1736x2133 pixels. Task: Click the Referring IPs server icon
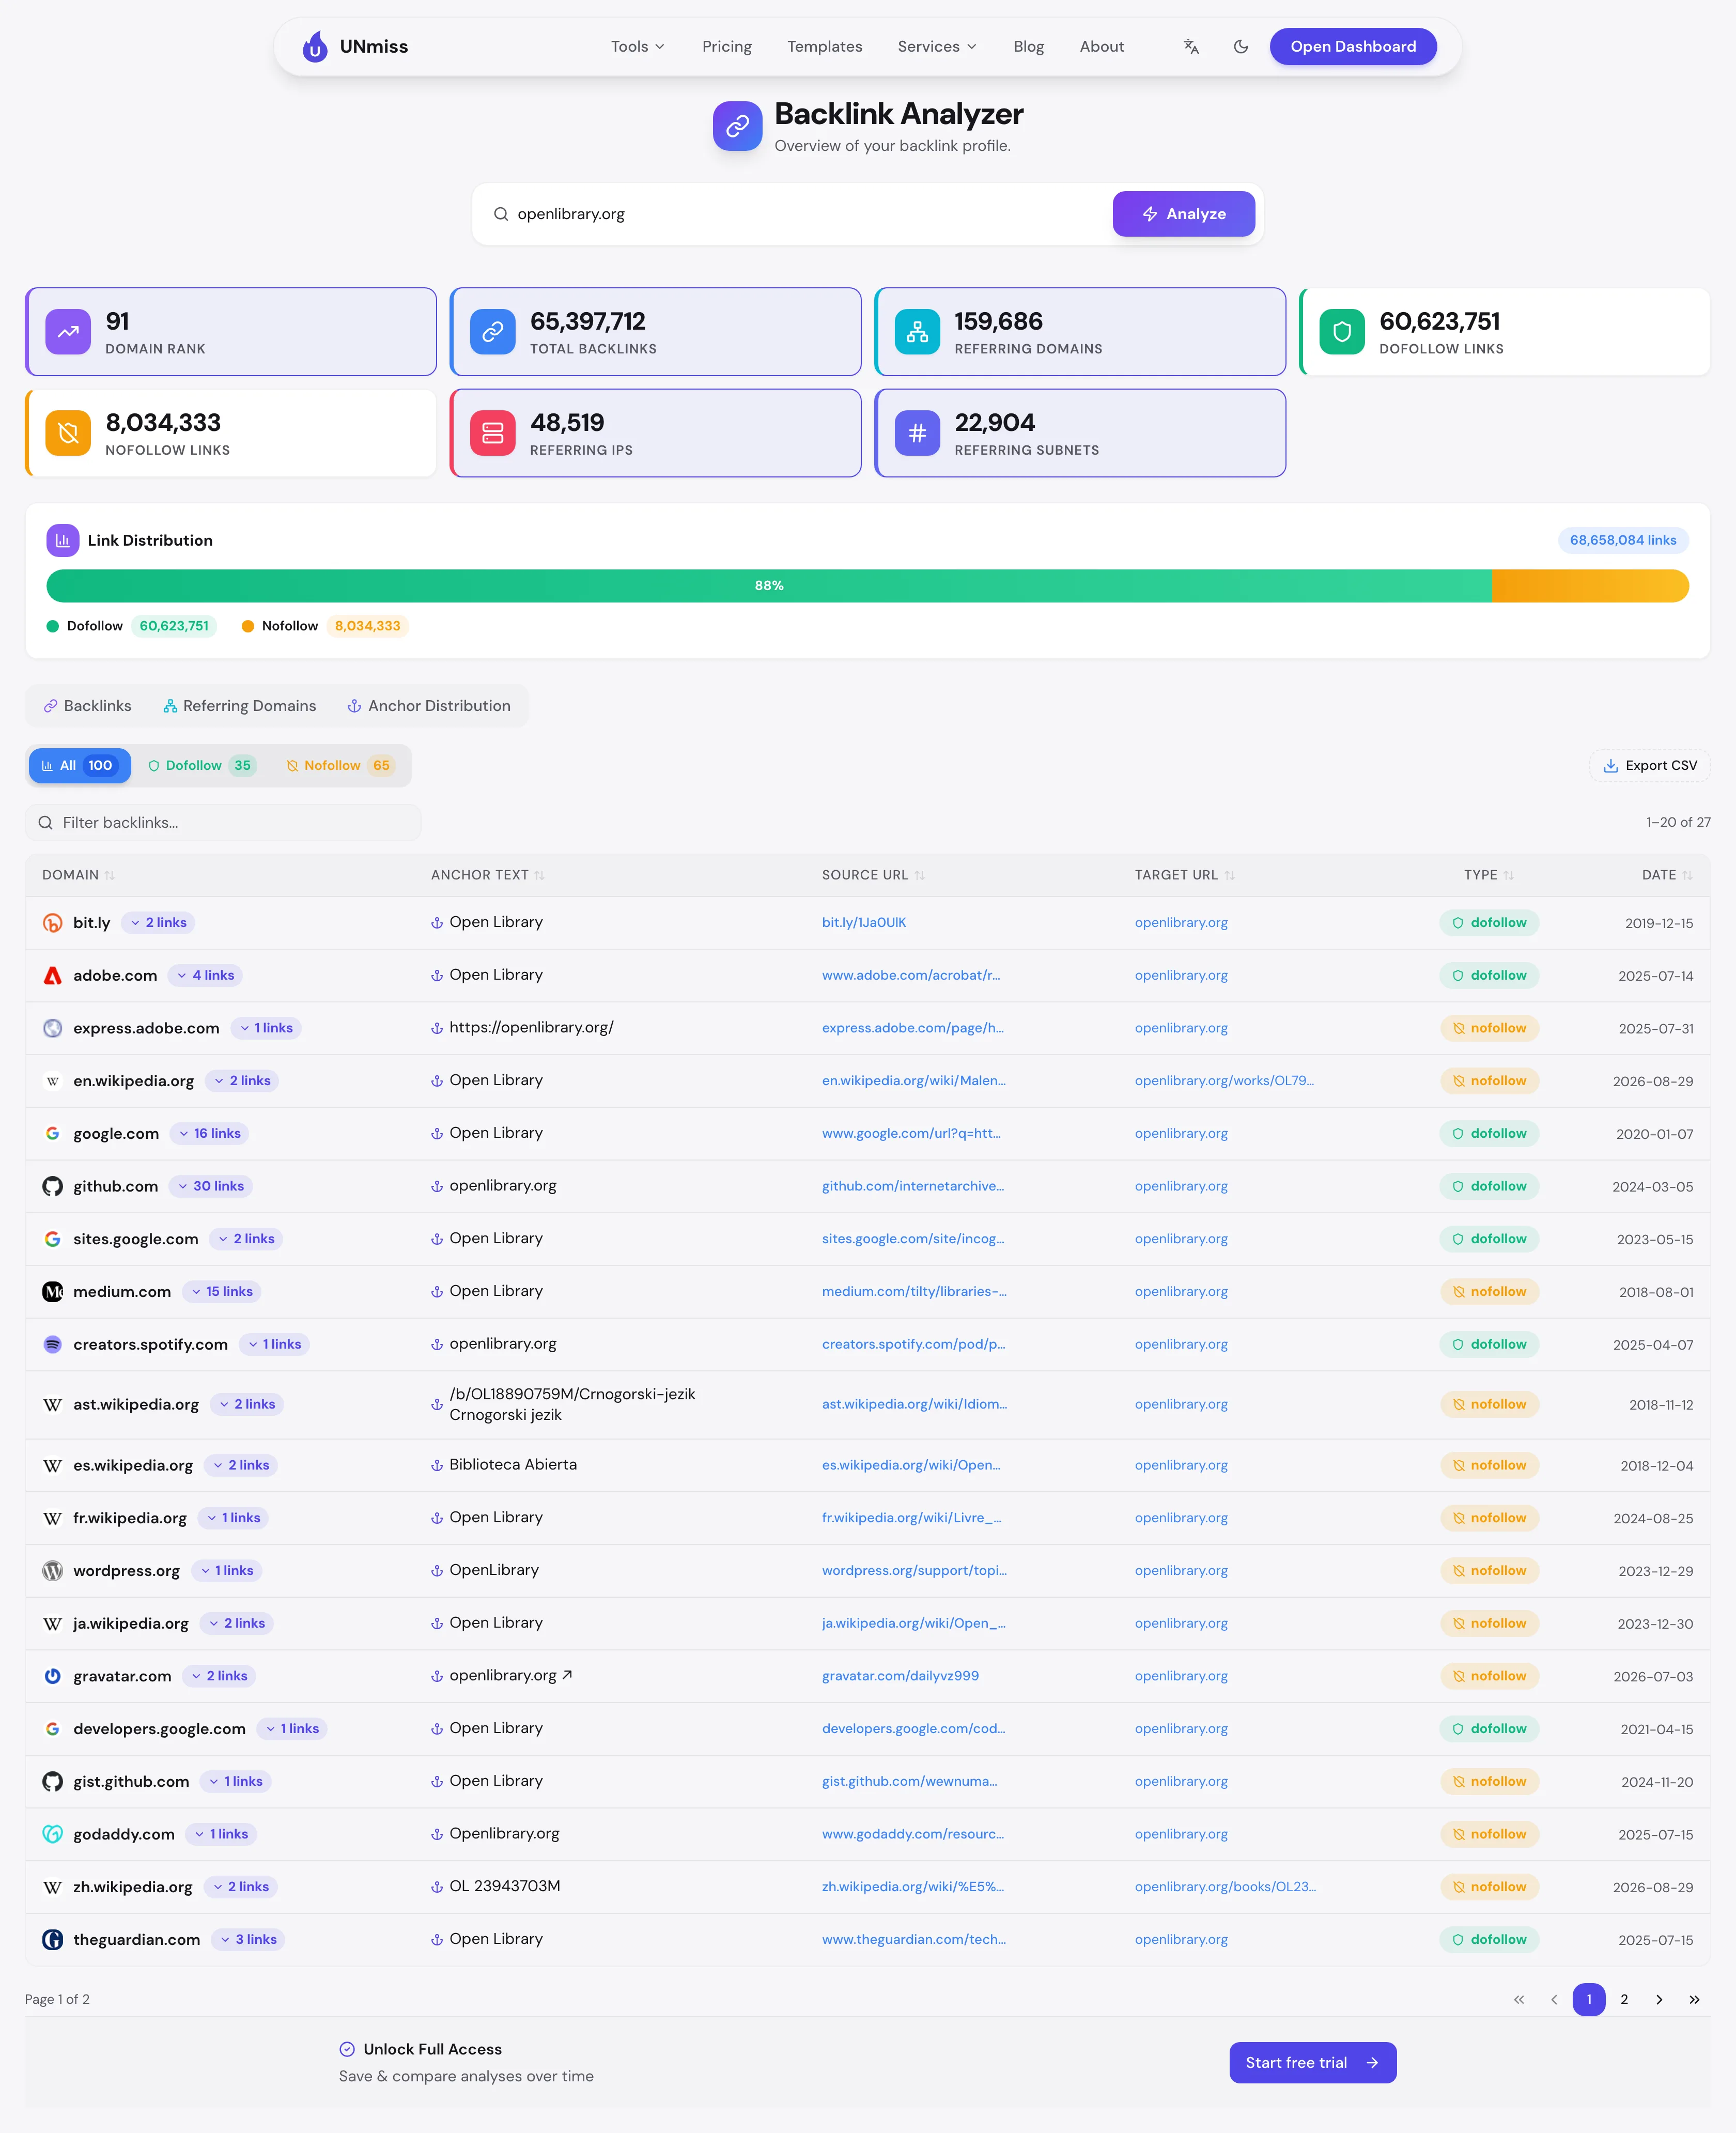(x=493, y=433)
